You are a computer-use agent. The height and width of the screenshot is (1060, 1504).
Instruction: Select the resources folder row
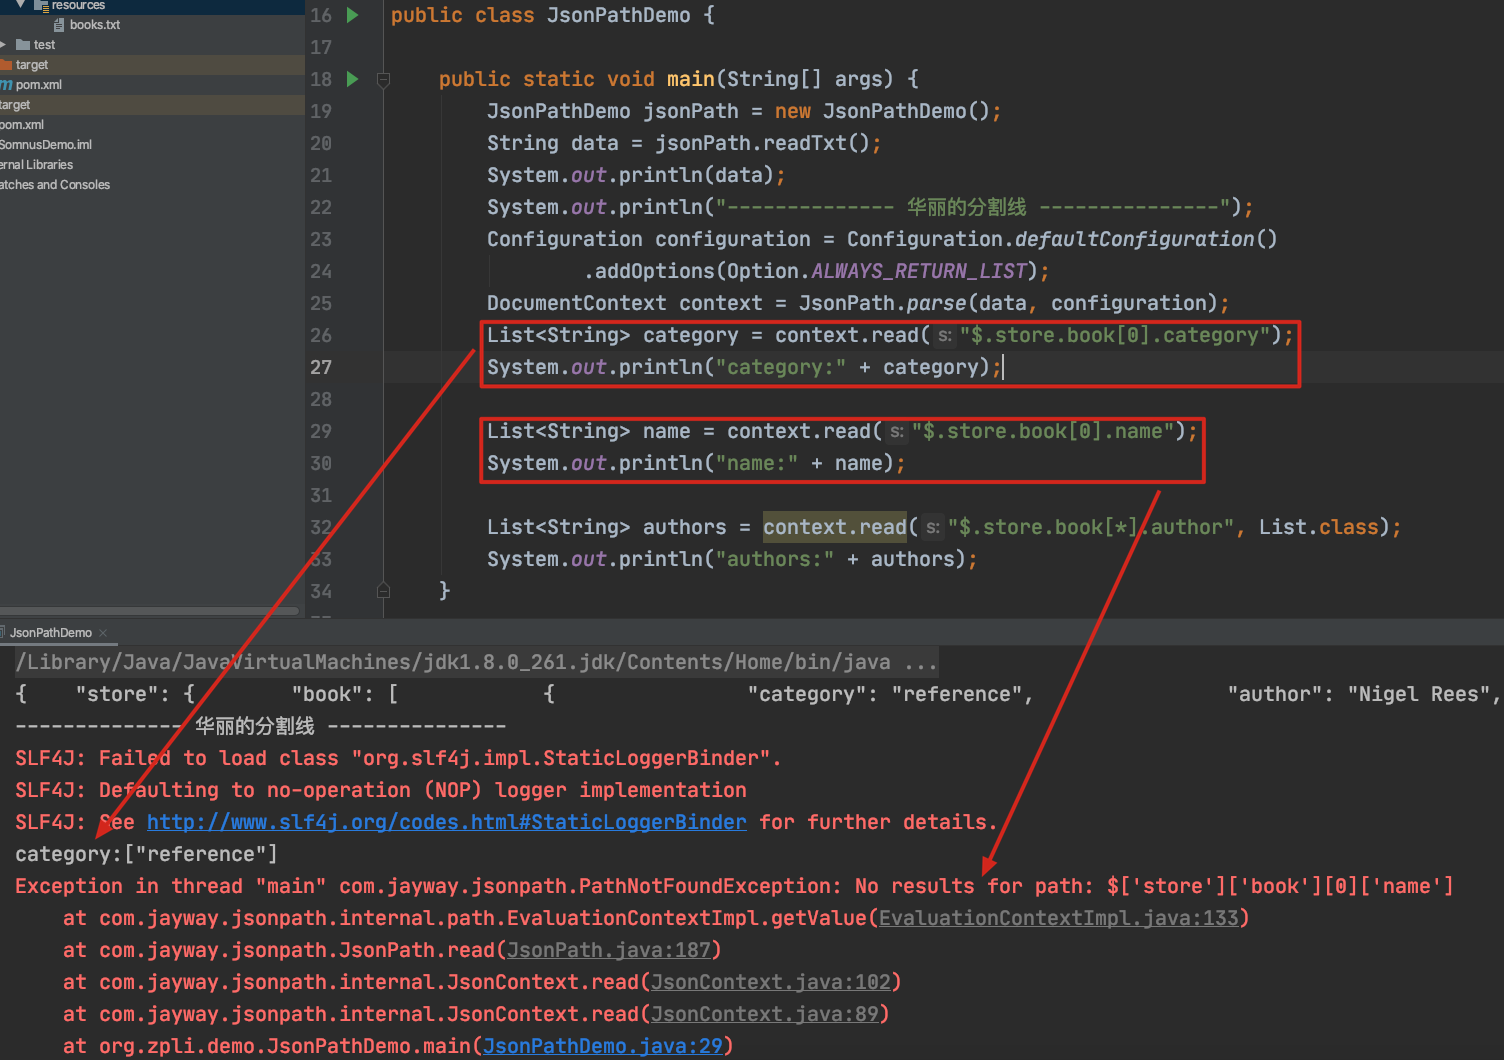152,6
